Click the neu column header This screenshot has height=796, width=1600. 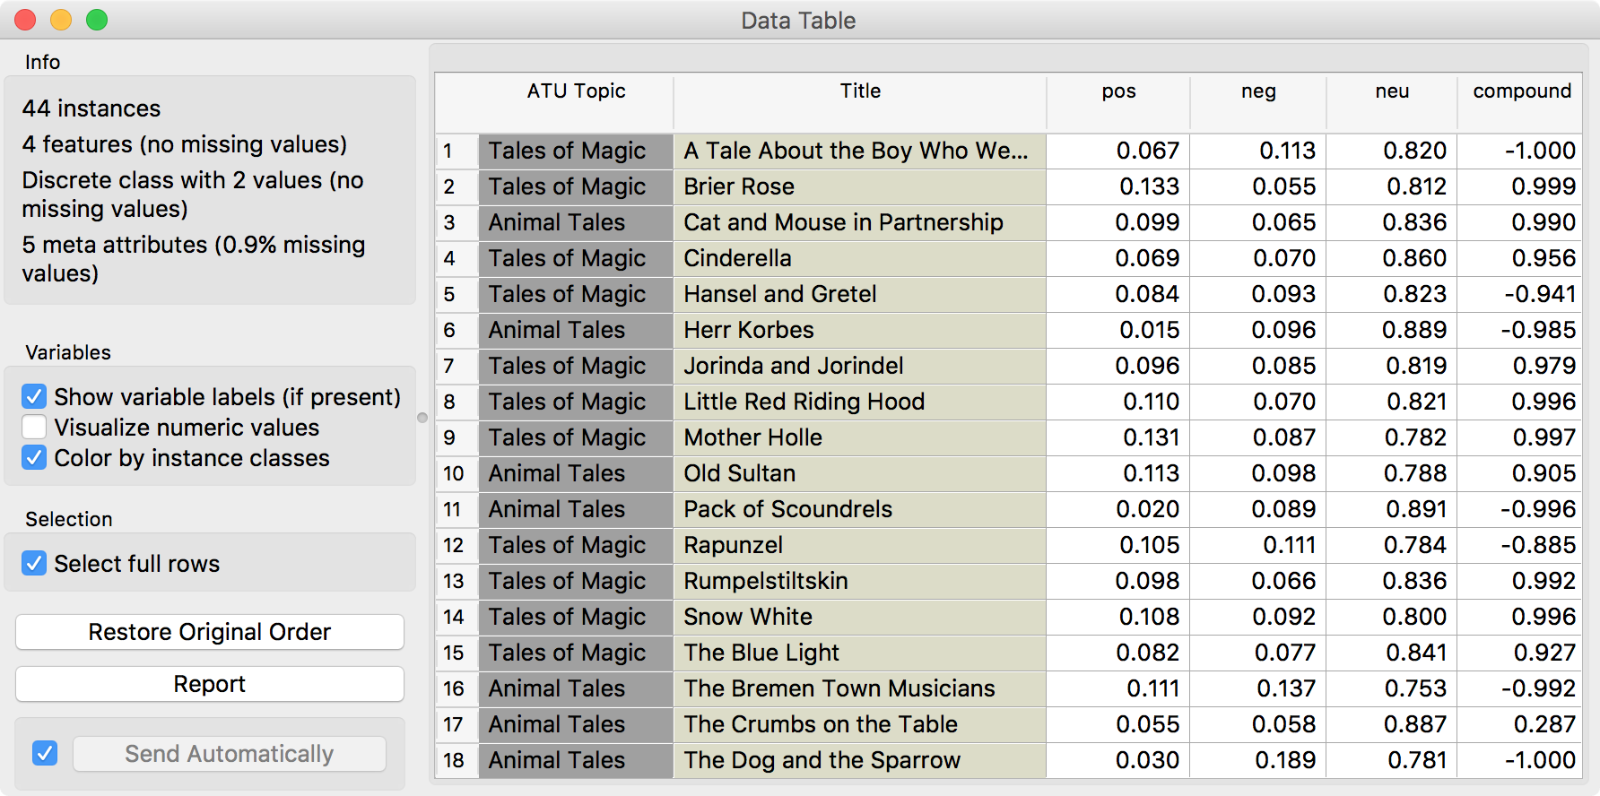point(1391,92)
